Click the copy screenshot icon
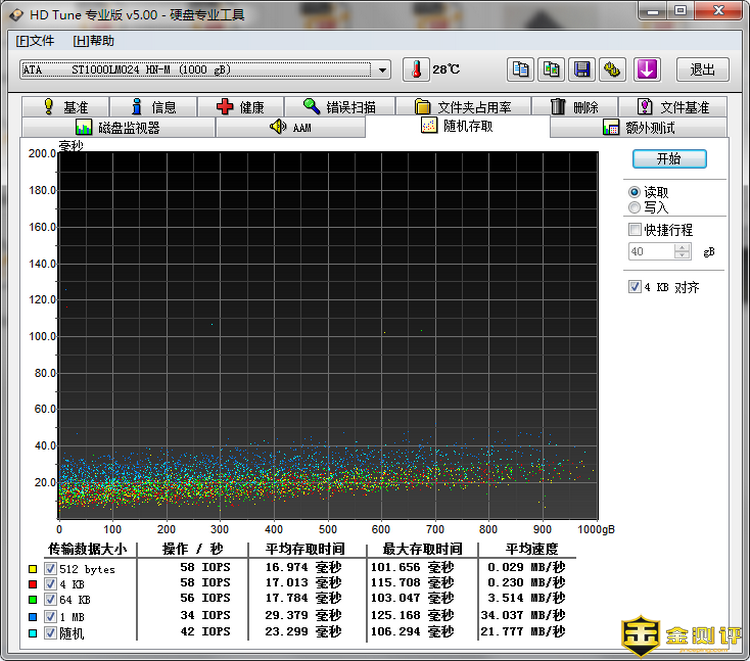750x661 pixels. point(551,69)
